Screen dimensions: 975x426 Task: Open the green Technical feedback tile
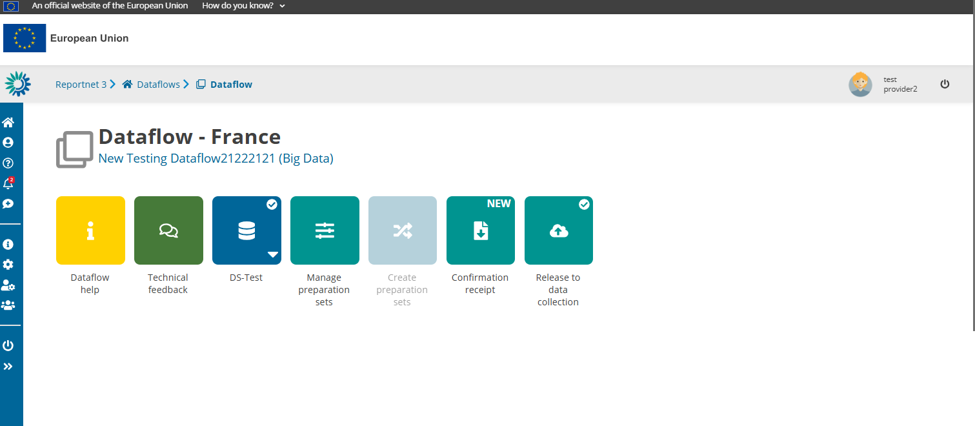pyautogui.click(x=169, y=230)
